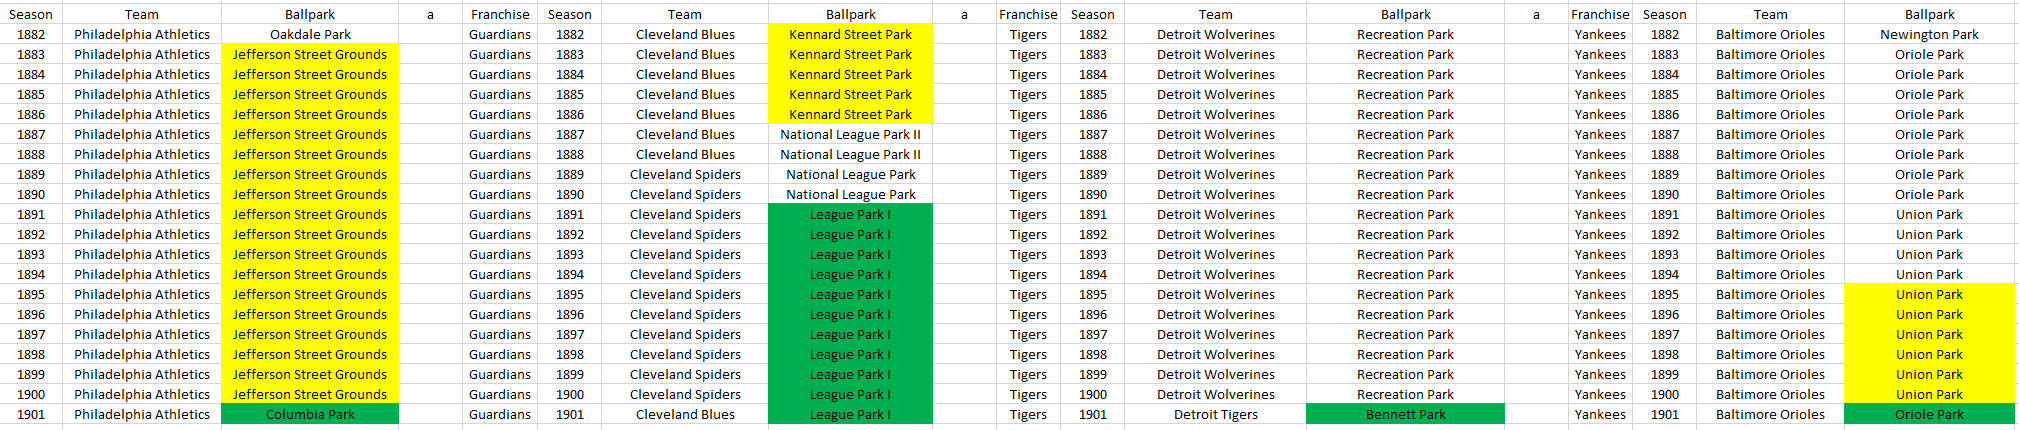Select the Detroit Tigers team cell
The image size is (2019, 430).
(x=1215, y=414)
